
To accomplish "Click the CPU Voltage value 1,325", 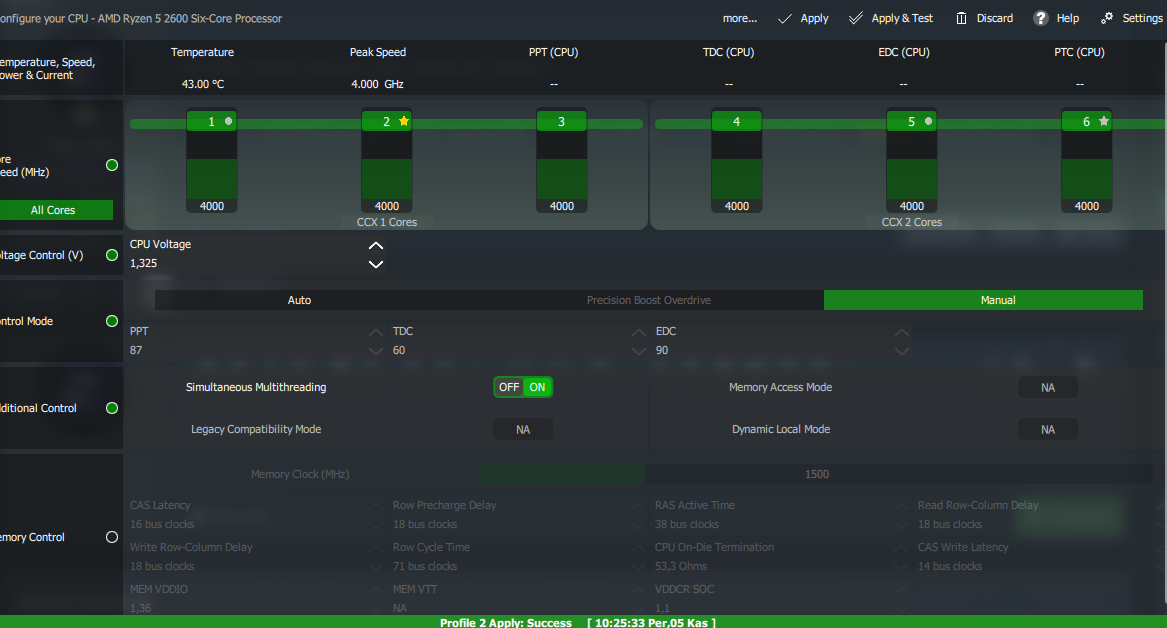I will (x=144, y=263).
